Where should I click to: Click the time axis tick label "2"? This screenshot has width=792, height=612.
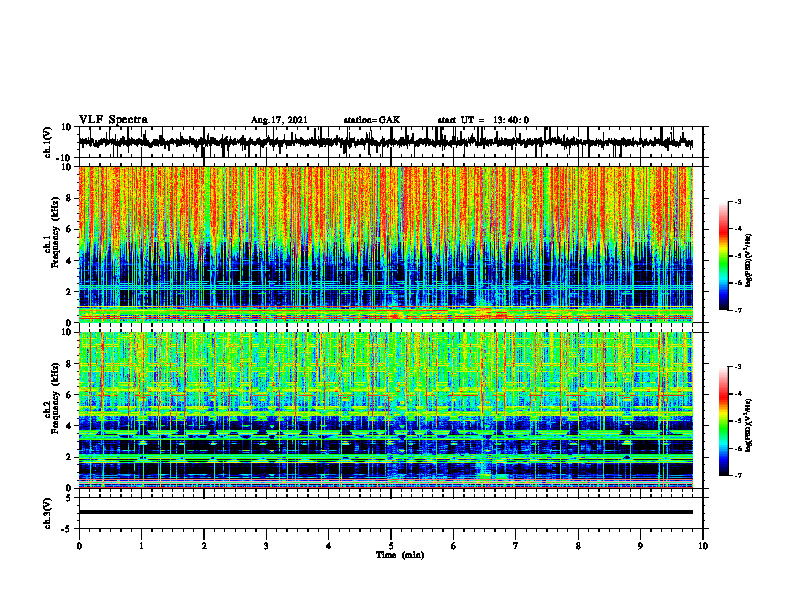pos(204,546)
